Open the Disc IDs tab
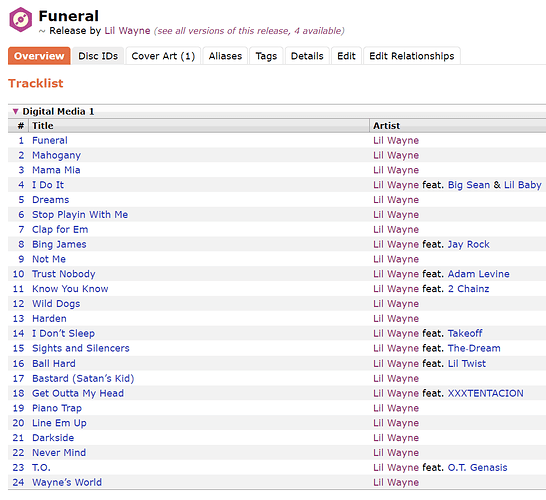 tap(98, 56)
